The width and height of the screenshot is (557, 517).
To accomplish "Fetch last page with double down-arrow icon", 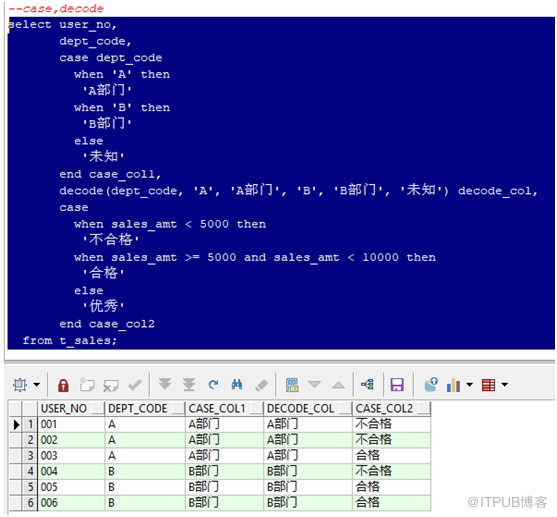I will (189, 384).
